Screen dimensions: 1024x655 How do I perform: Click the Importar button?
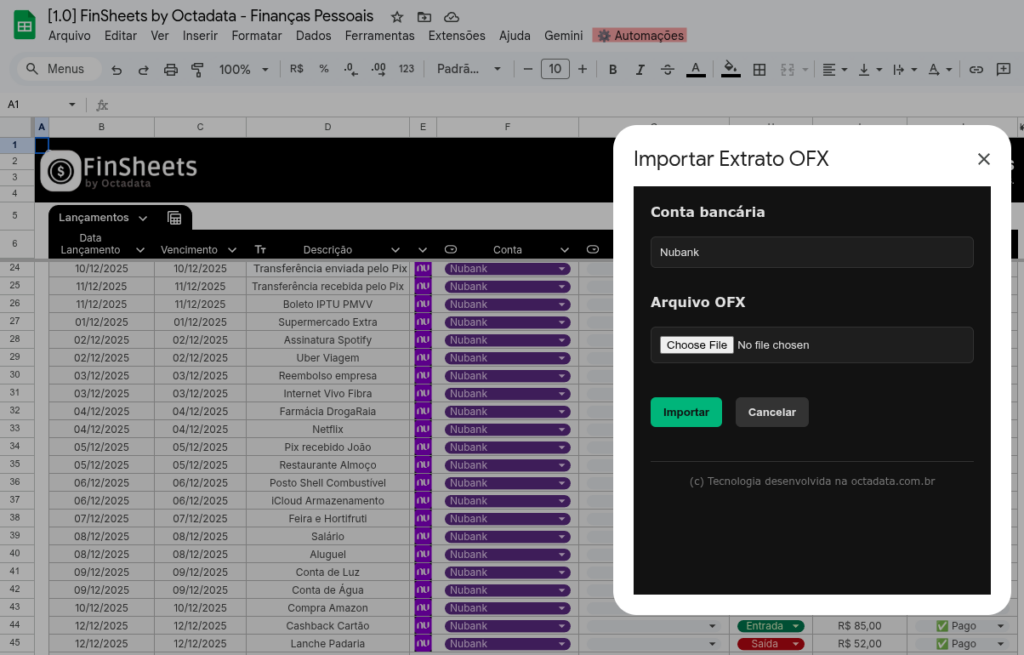pos(686,411)
